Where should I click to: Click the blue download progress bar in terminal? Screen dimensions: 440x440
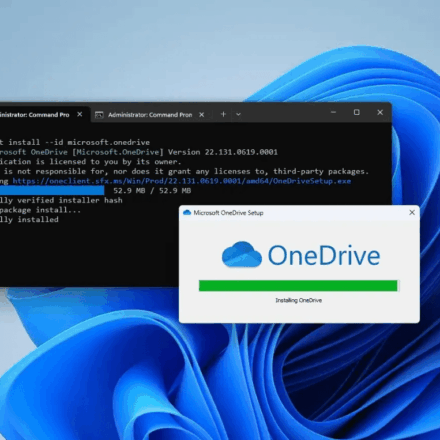click(x=52, y=191)
